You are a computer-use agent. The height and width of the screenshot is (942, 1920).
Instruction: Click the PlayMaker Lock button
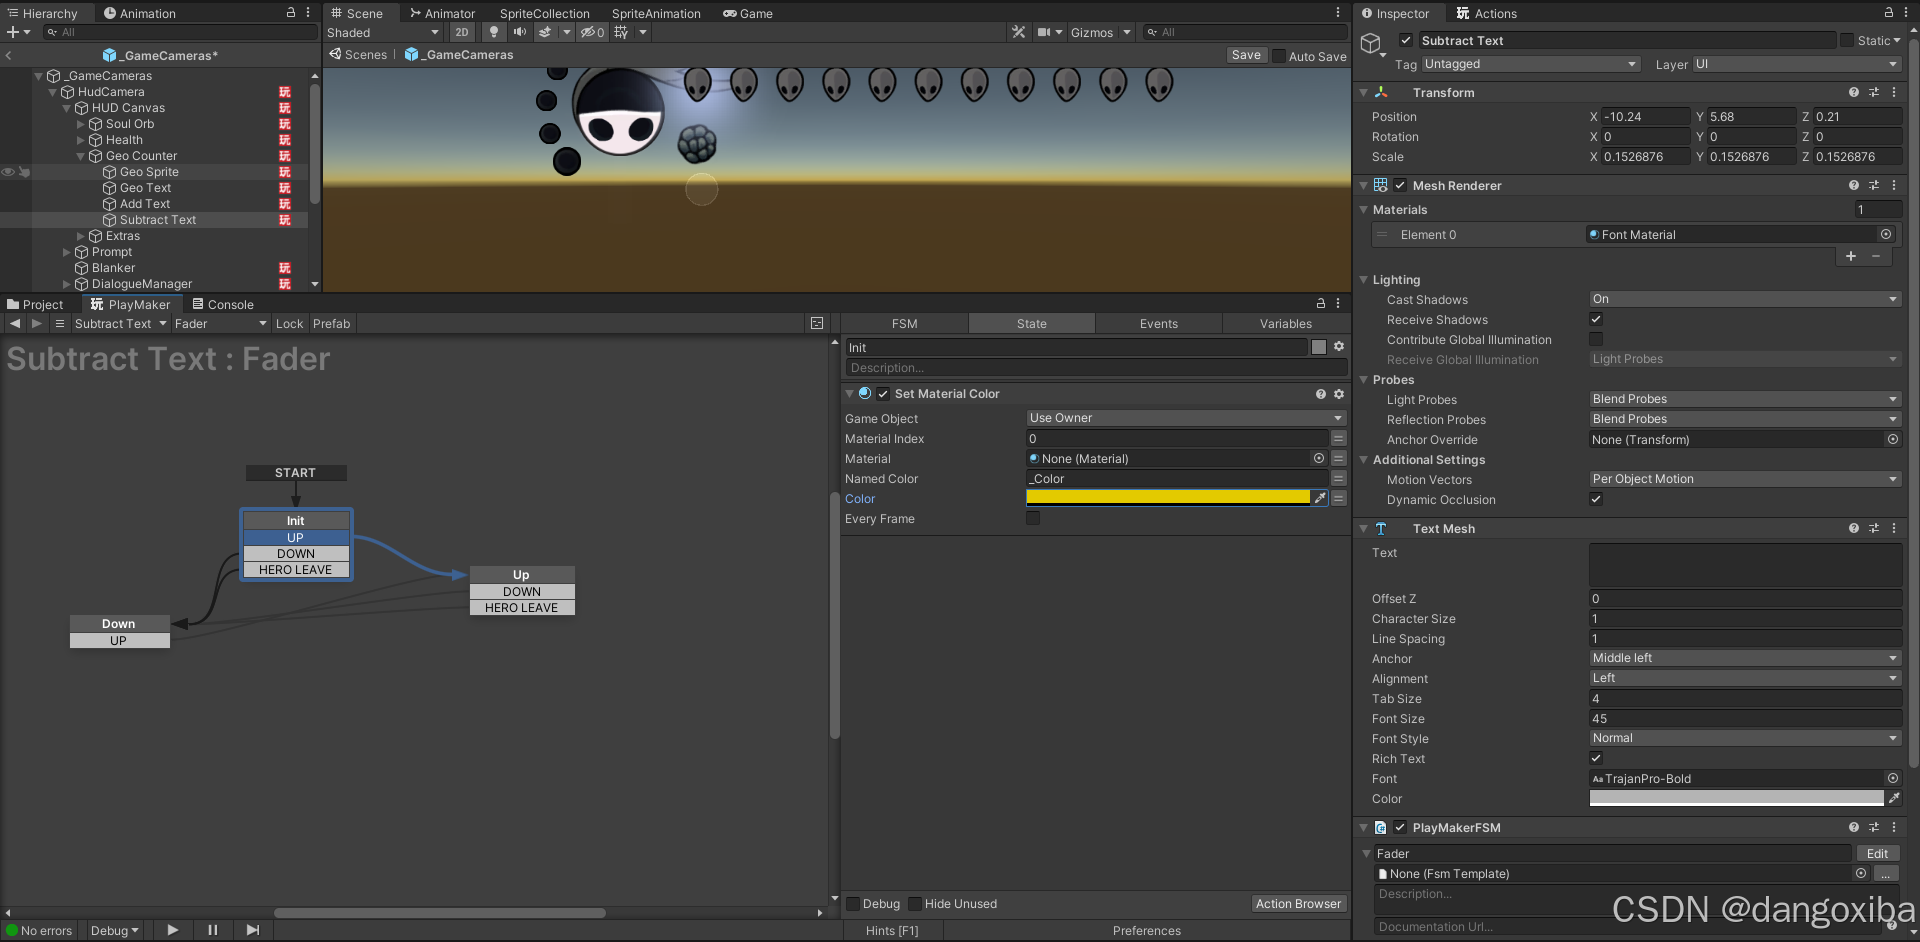[x=289, y=324]
